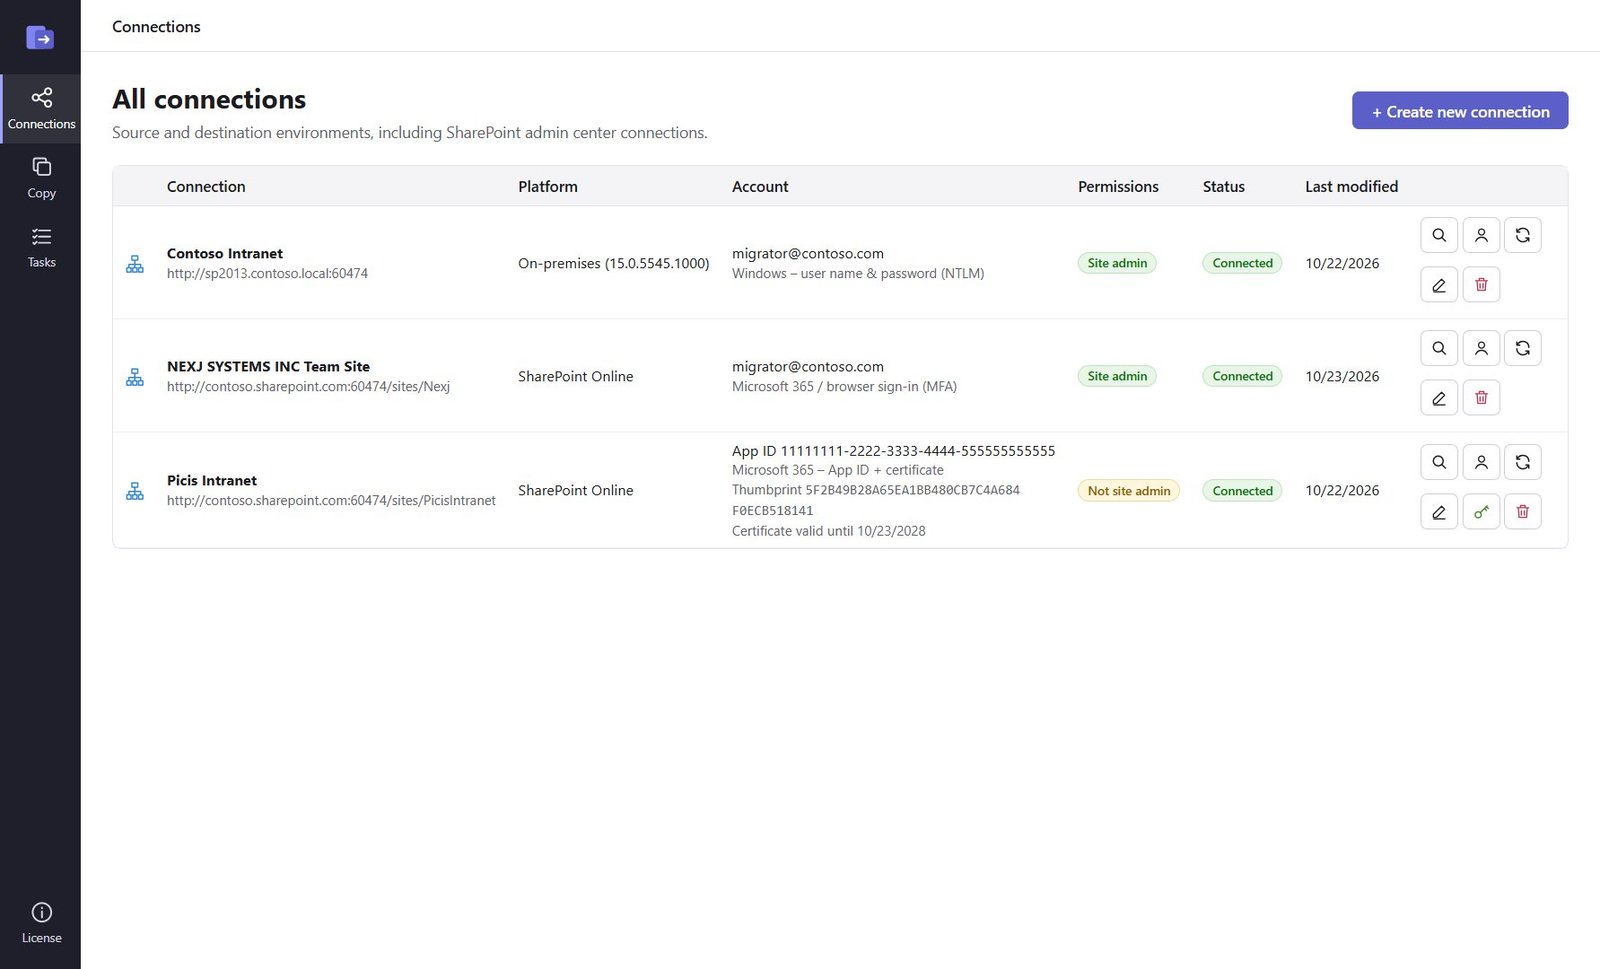The height and width of the screenshot is (969, 1600).
Task: Click the Account column header
Action: coord(760,186)
